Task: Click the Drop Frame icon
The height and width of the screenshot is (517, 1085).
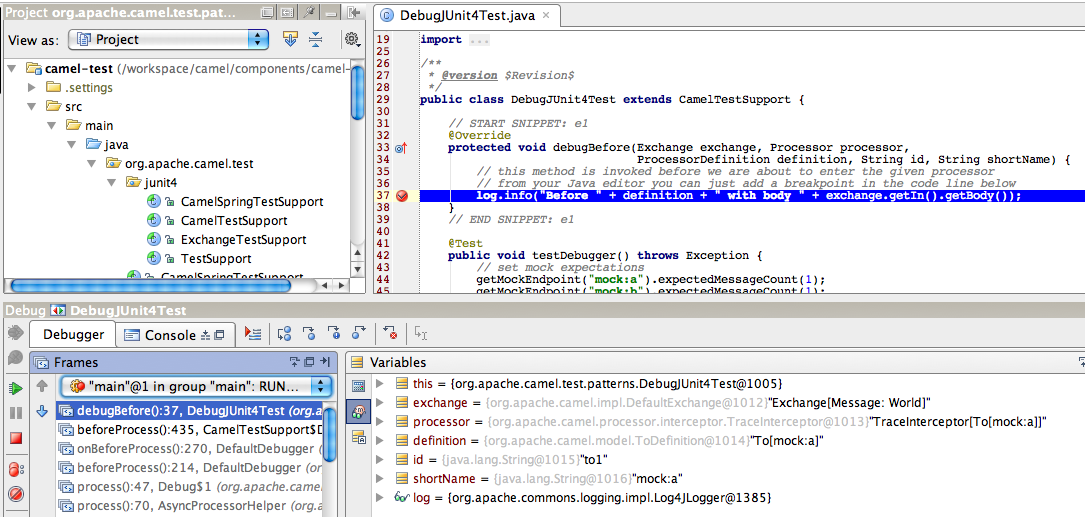Action: tap(390, 334)
